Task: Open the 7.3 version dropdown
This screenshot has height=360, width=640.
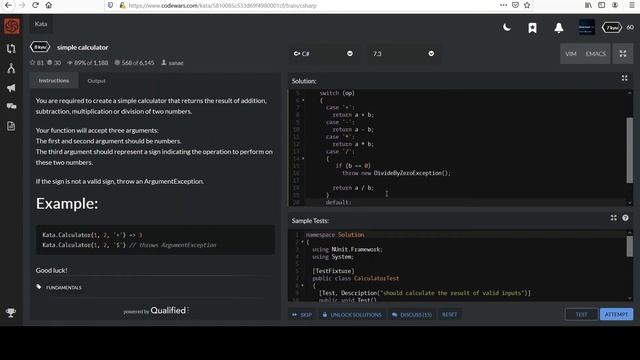Action: [x=403, y=53]
